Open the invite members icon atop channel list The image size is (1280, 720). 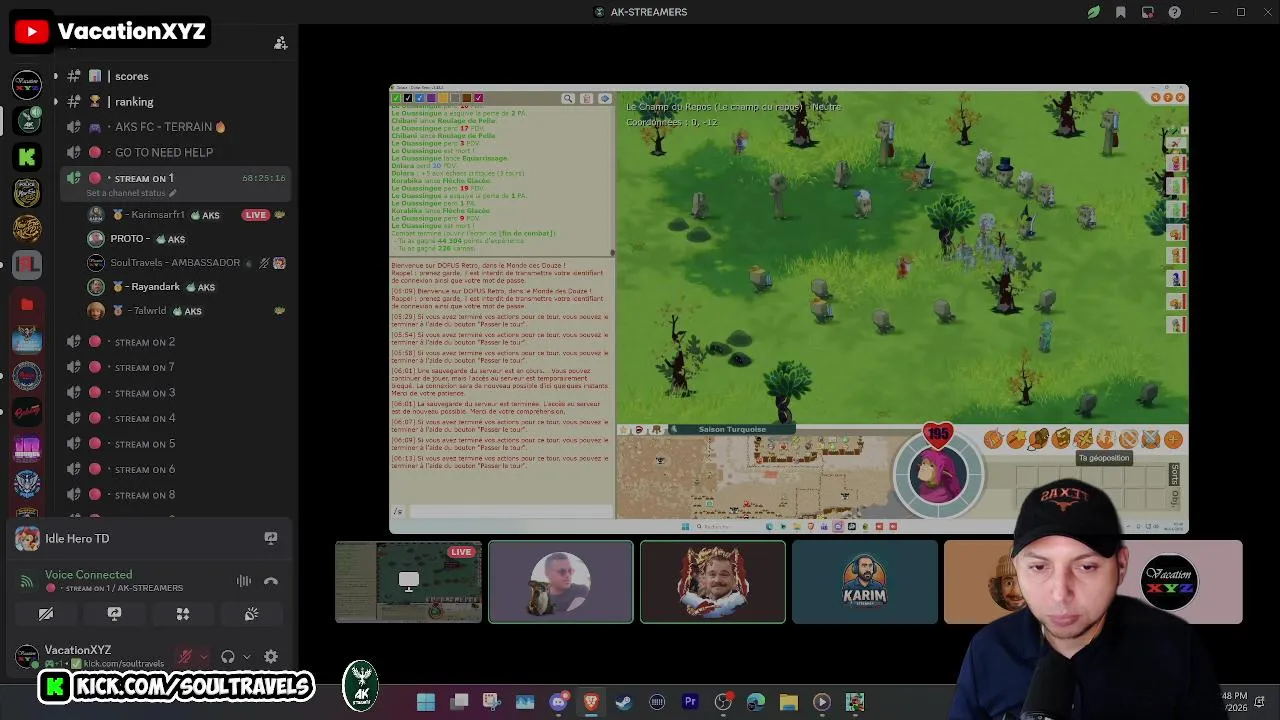(x=281, y=43)
